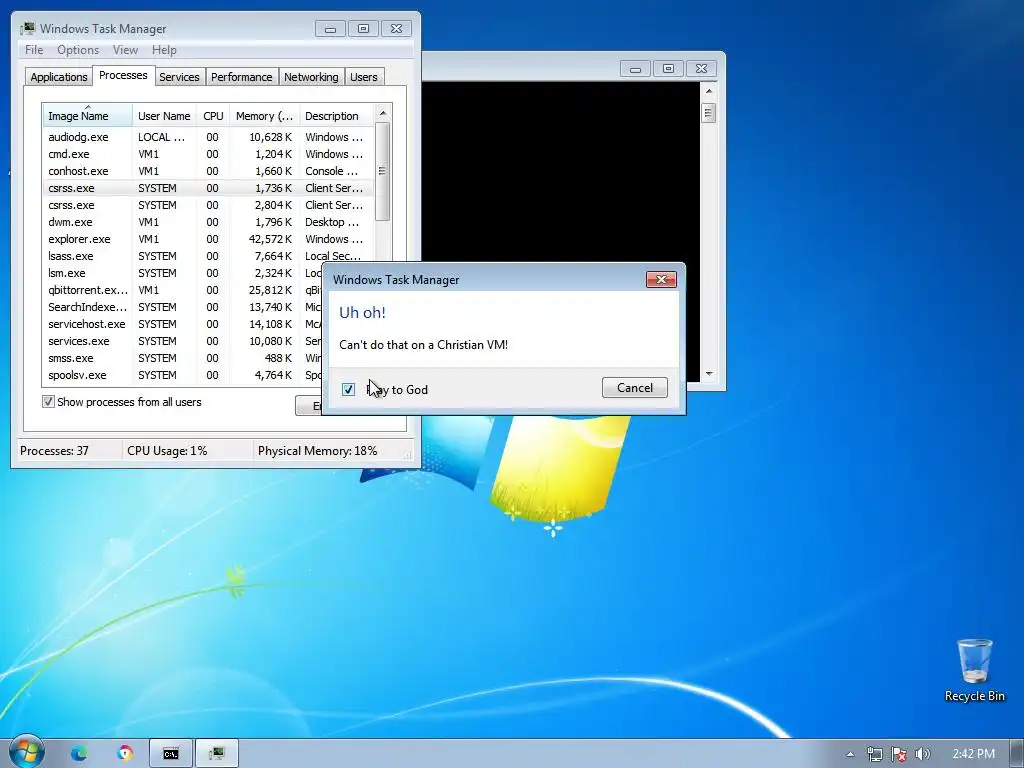Viewport: 1024px width, 768px height.
Task: Switch to the Processes tab
Action: tap(123, 75)
